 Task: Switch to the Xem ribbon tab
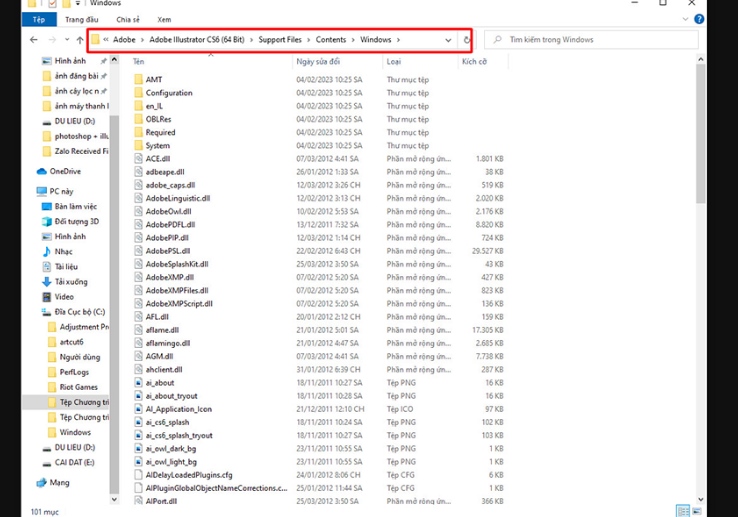[163, 19]
